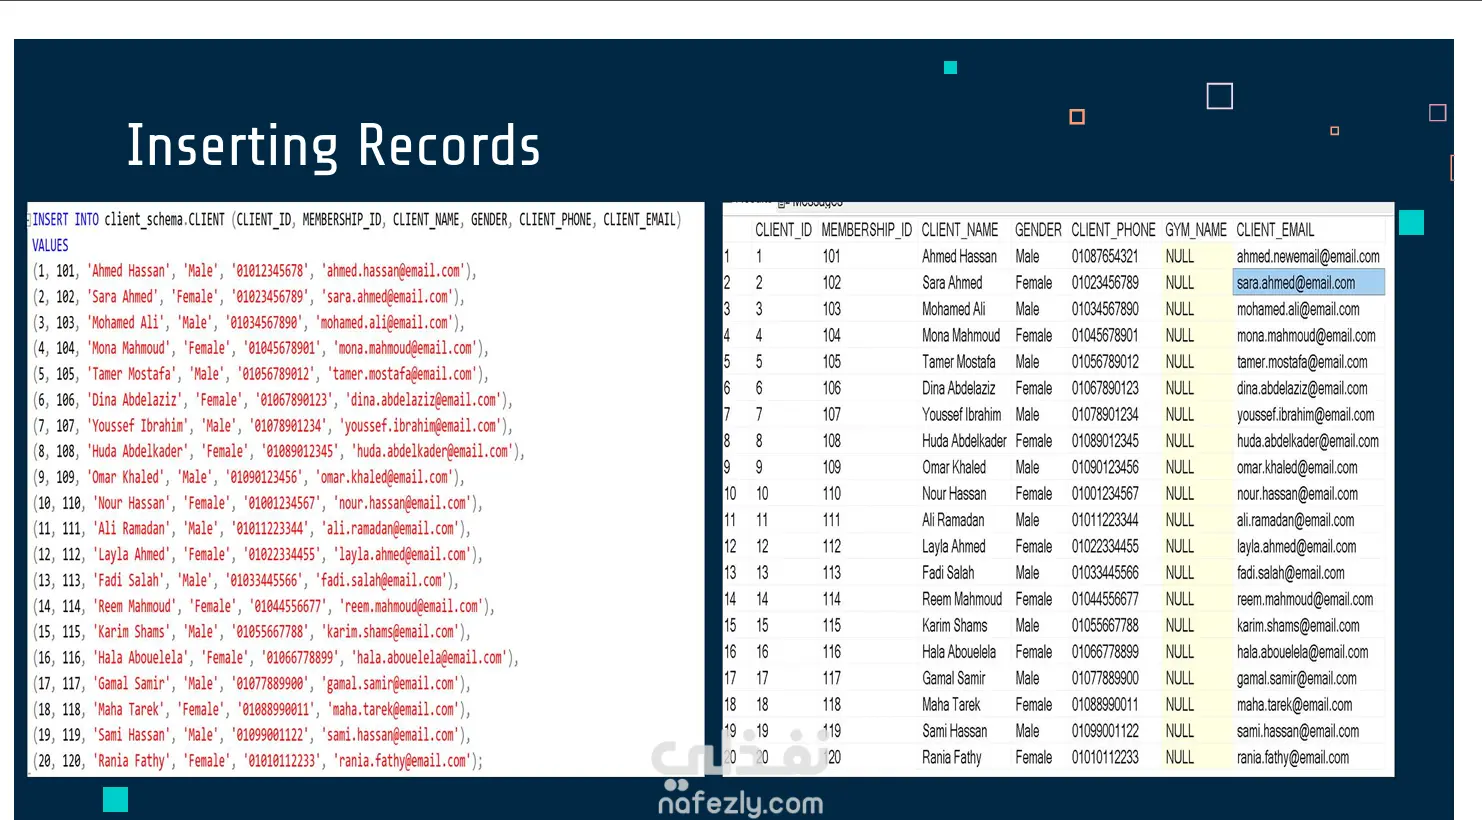Select the Female gender cell for Nour Hassan
This screenshot has width=1482, height=820.
tap(1034, 494)
